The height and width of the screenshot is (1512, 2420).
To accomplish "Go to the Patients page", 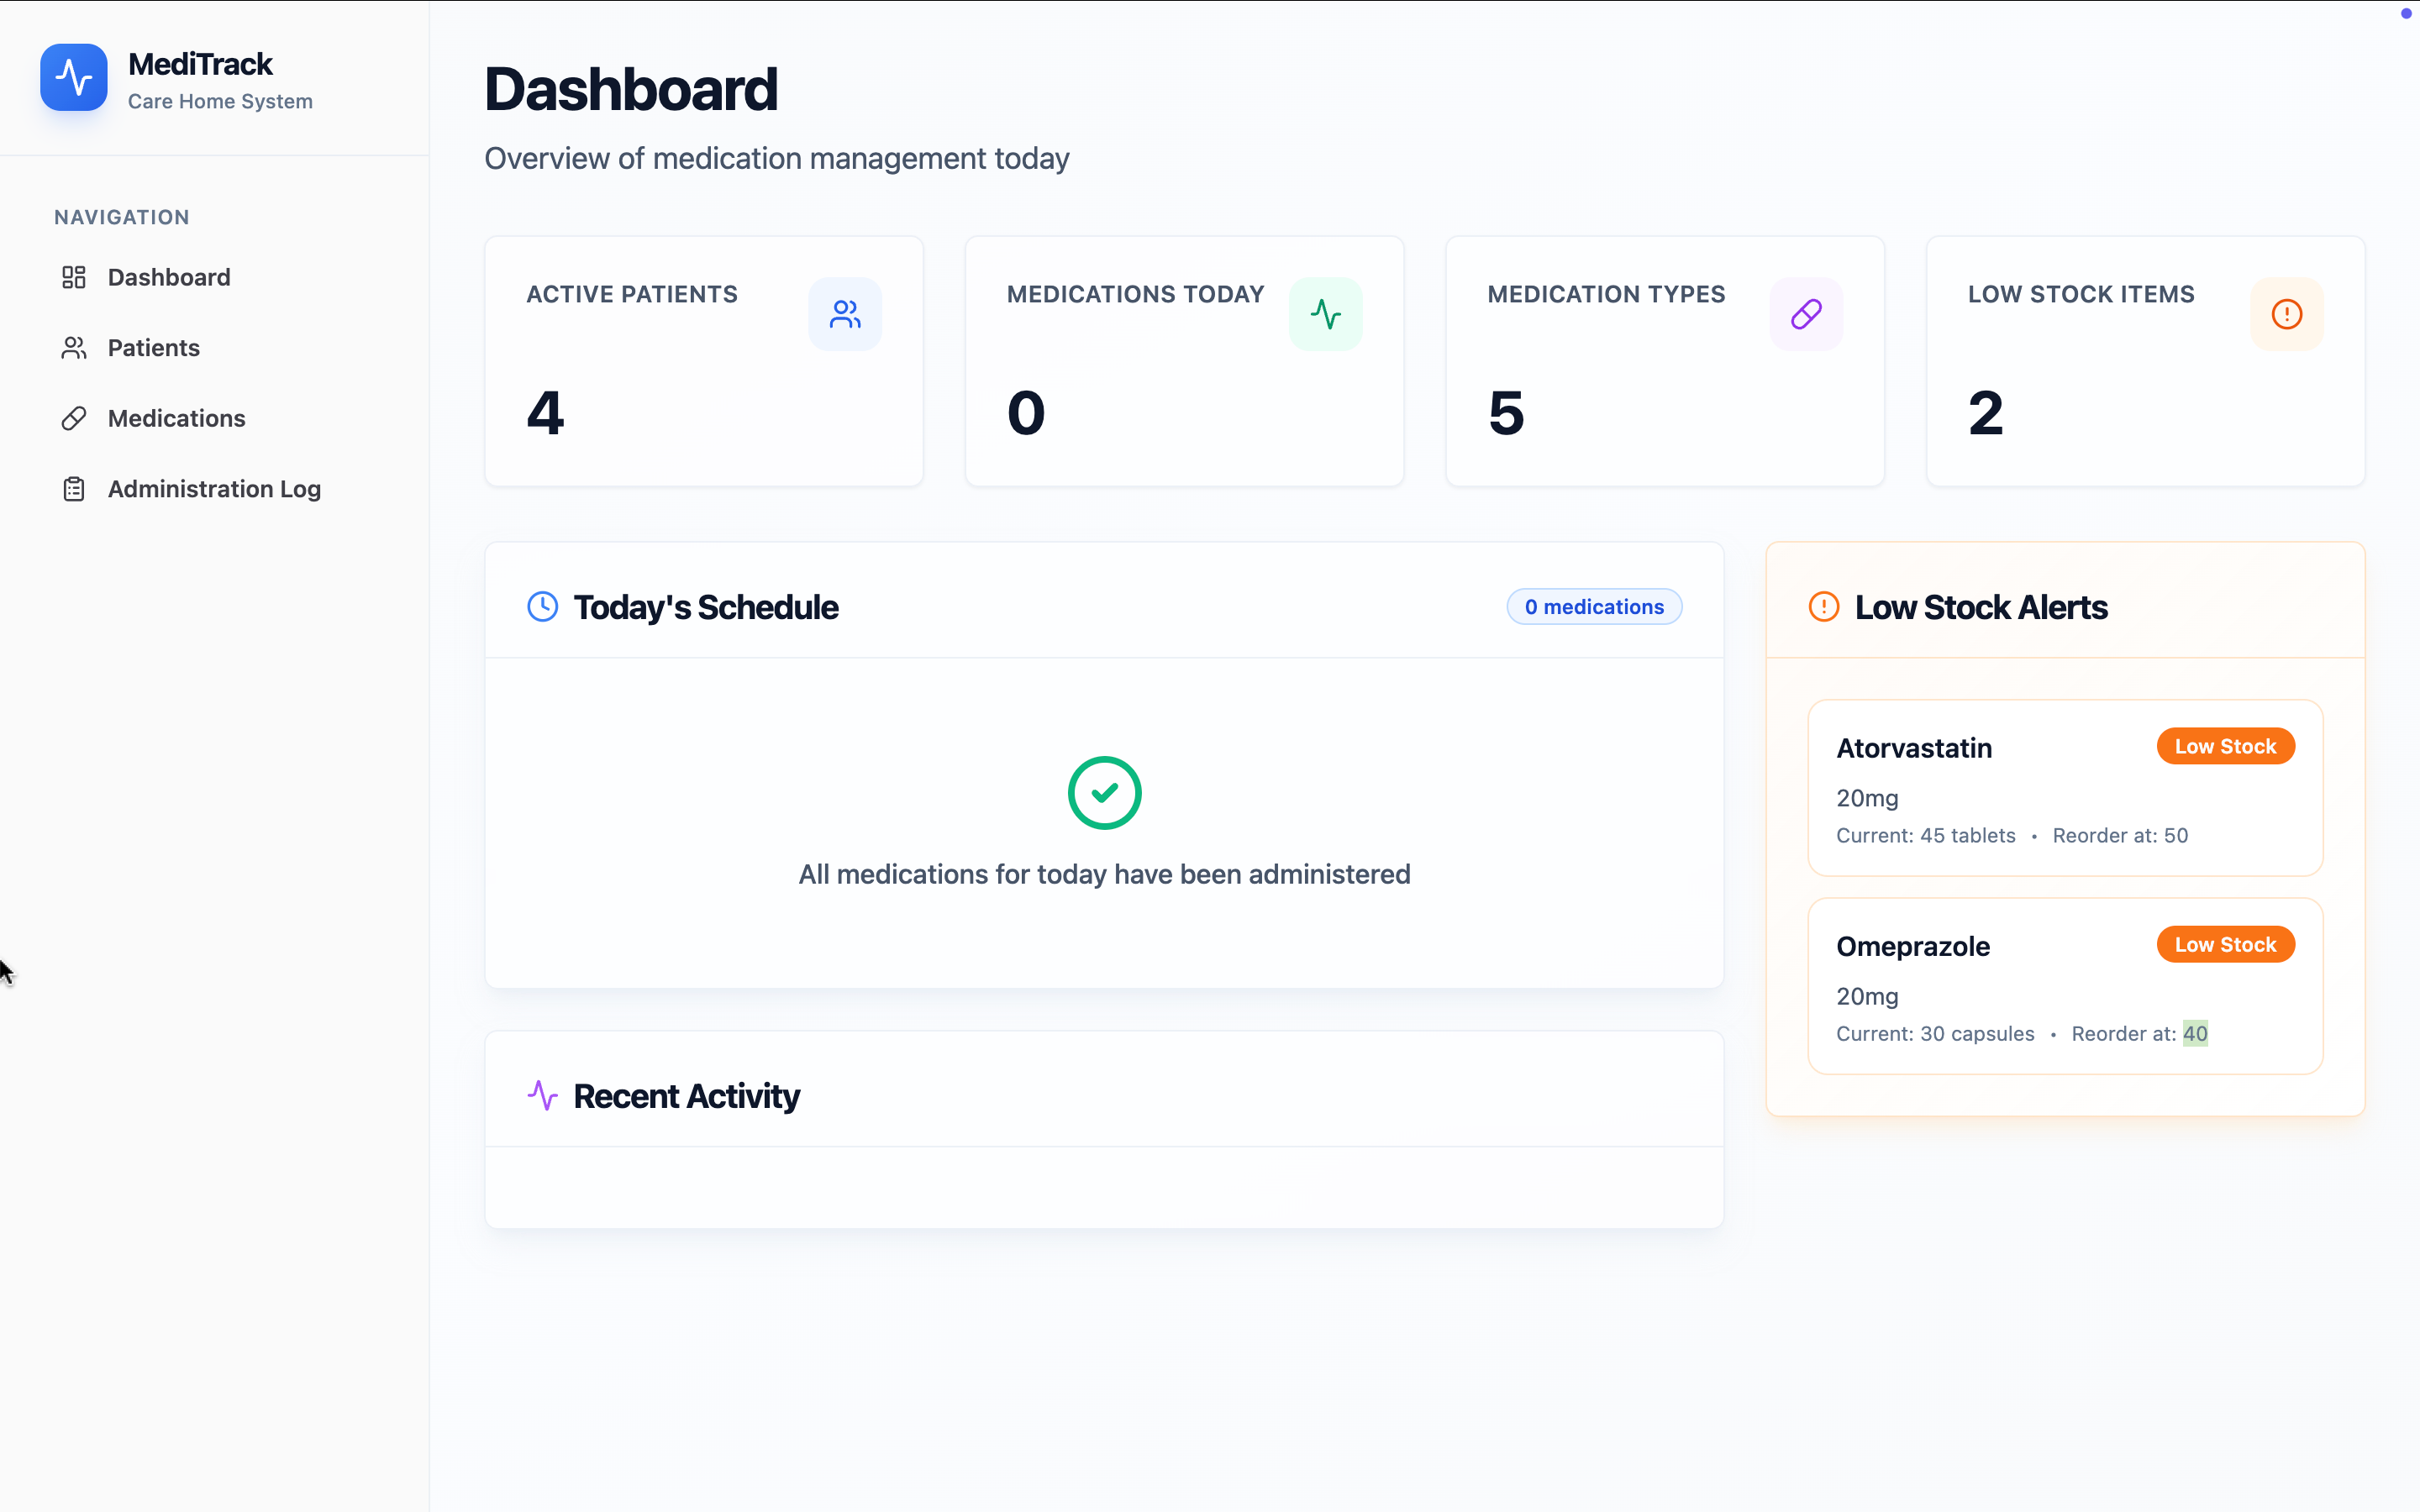I will point(215,348).
